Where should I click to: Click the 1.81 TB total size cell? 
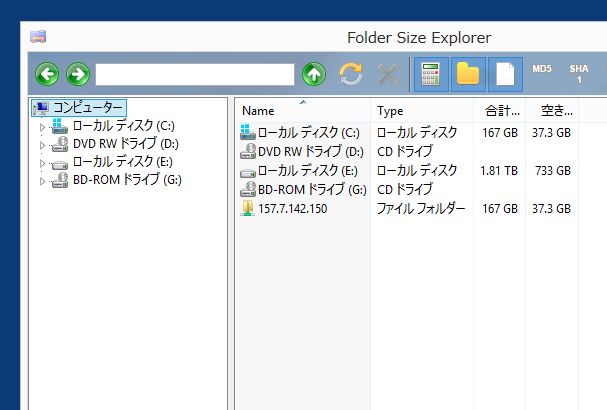(x=499, y=171)
